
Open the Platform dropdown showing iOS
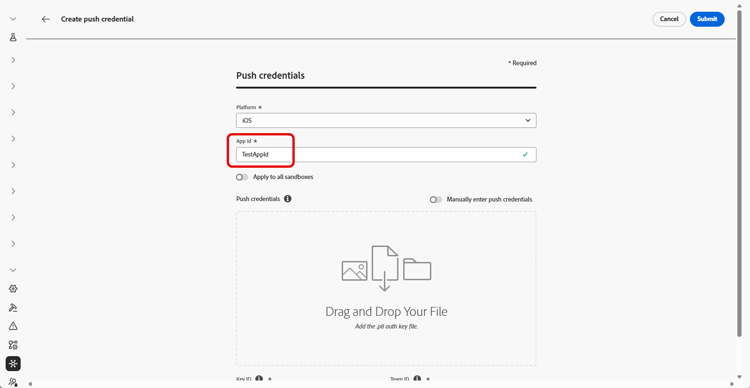(386, 121)
